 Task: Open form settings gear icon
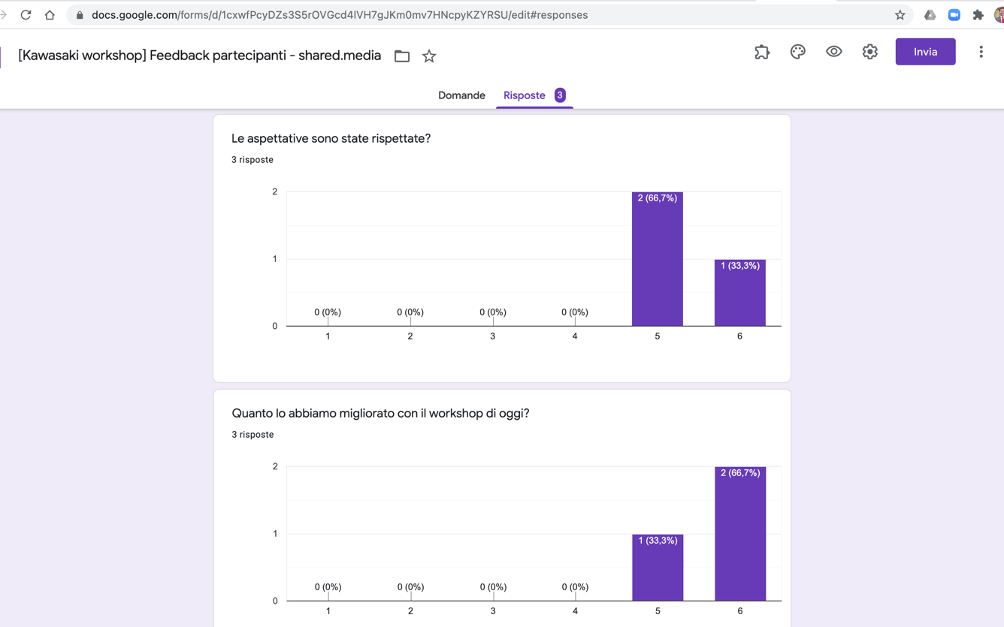(x=870, y=52)
